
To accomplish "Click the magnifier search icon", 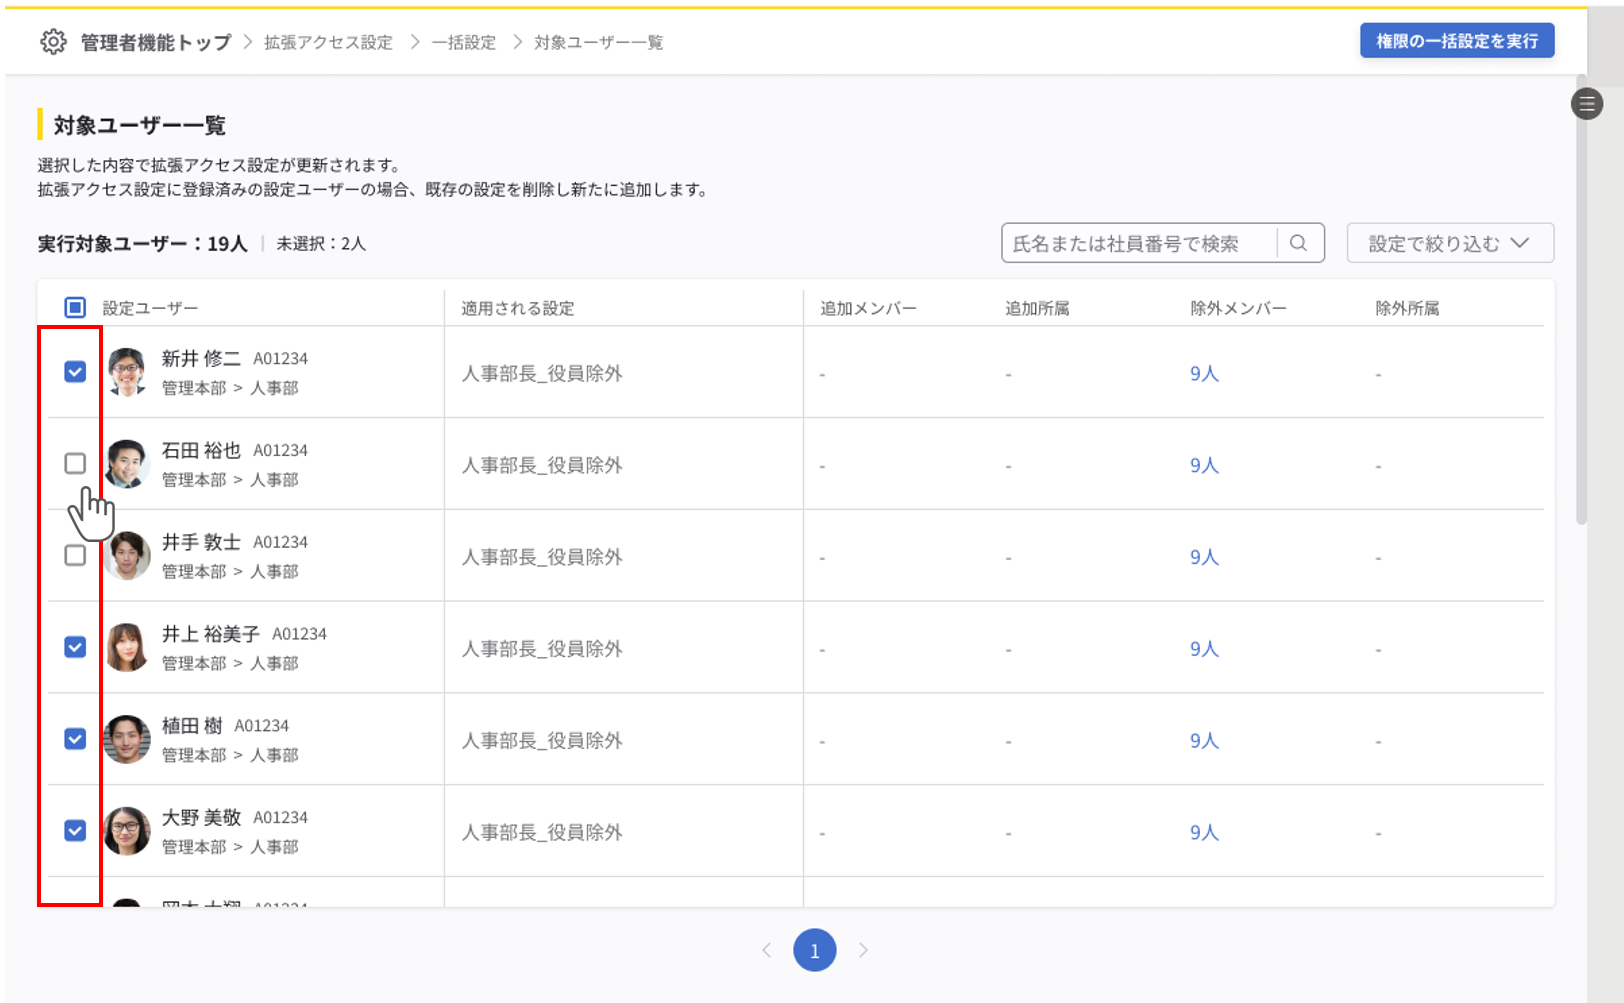I will (1298, 243).
